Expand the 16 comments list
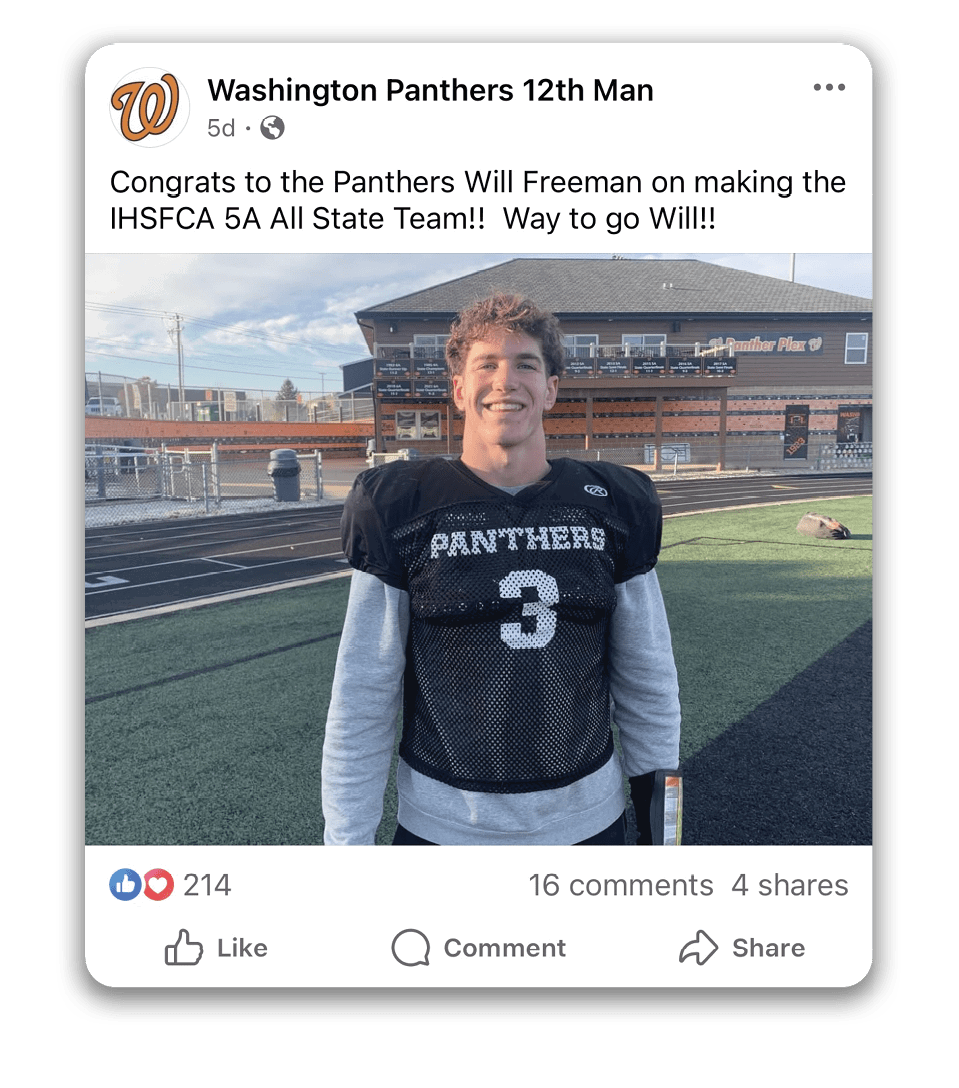 (620, 885)
